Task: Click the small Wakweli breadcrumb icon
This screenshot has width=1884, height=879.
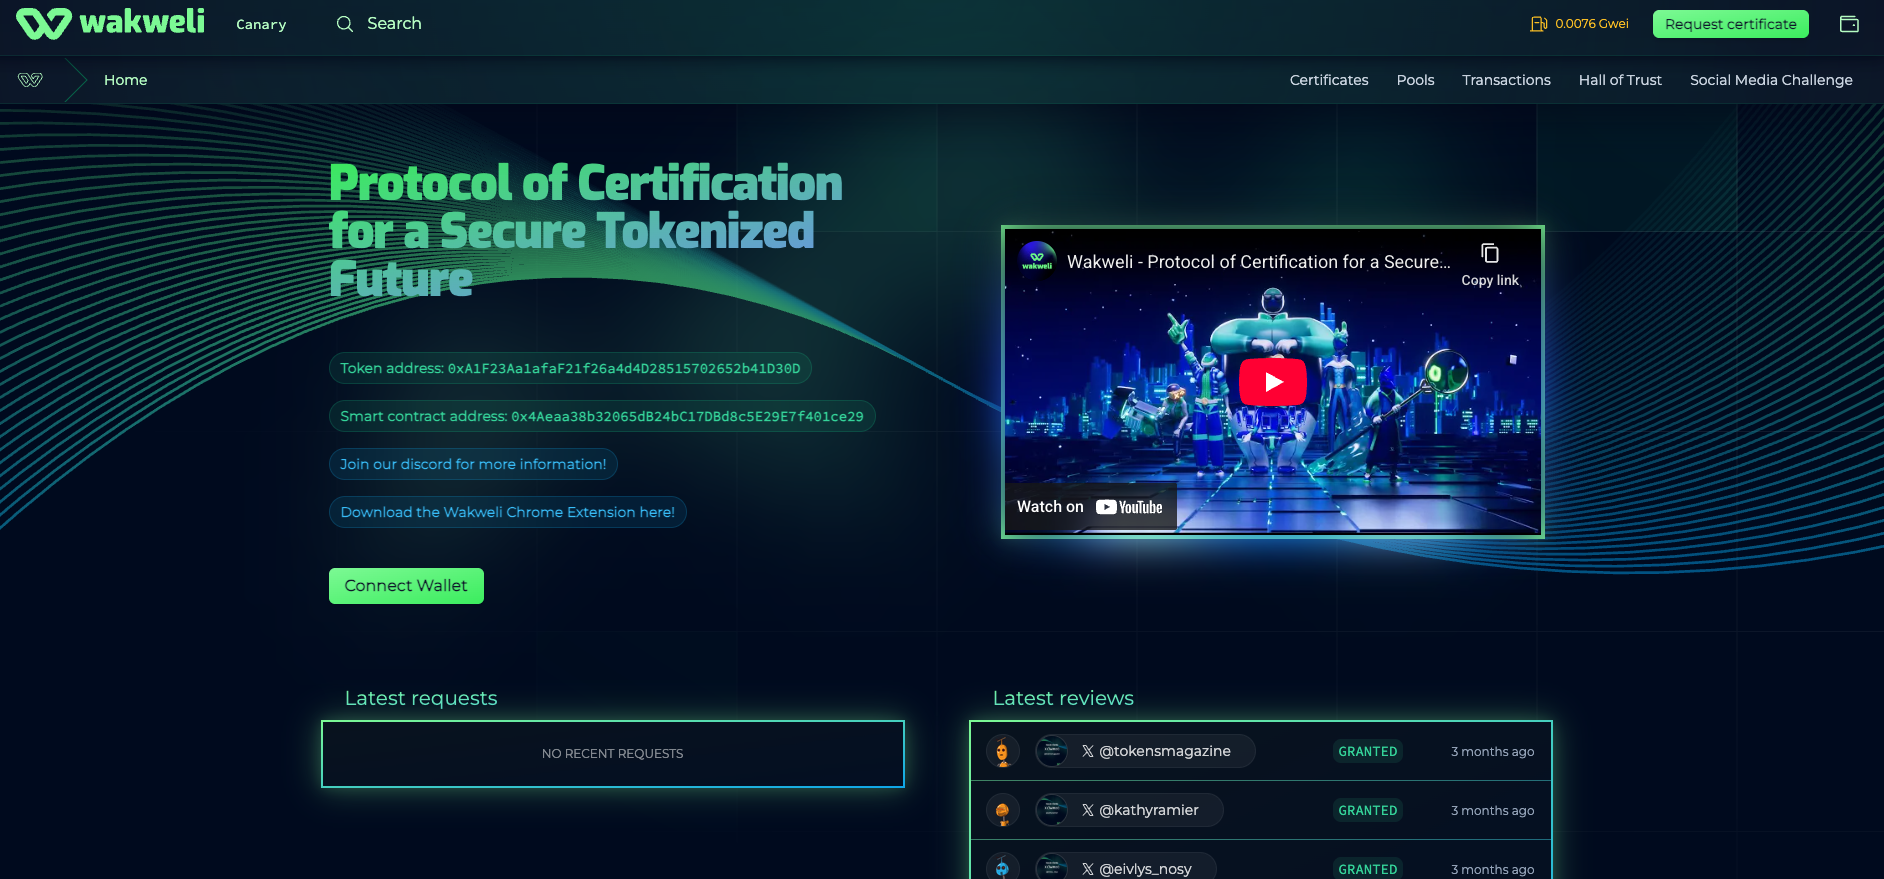Action: pos(31,80)
